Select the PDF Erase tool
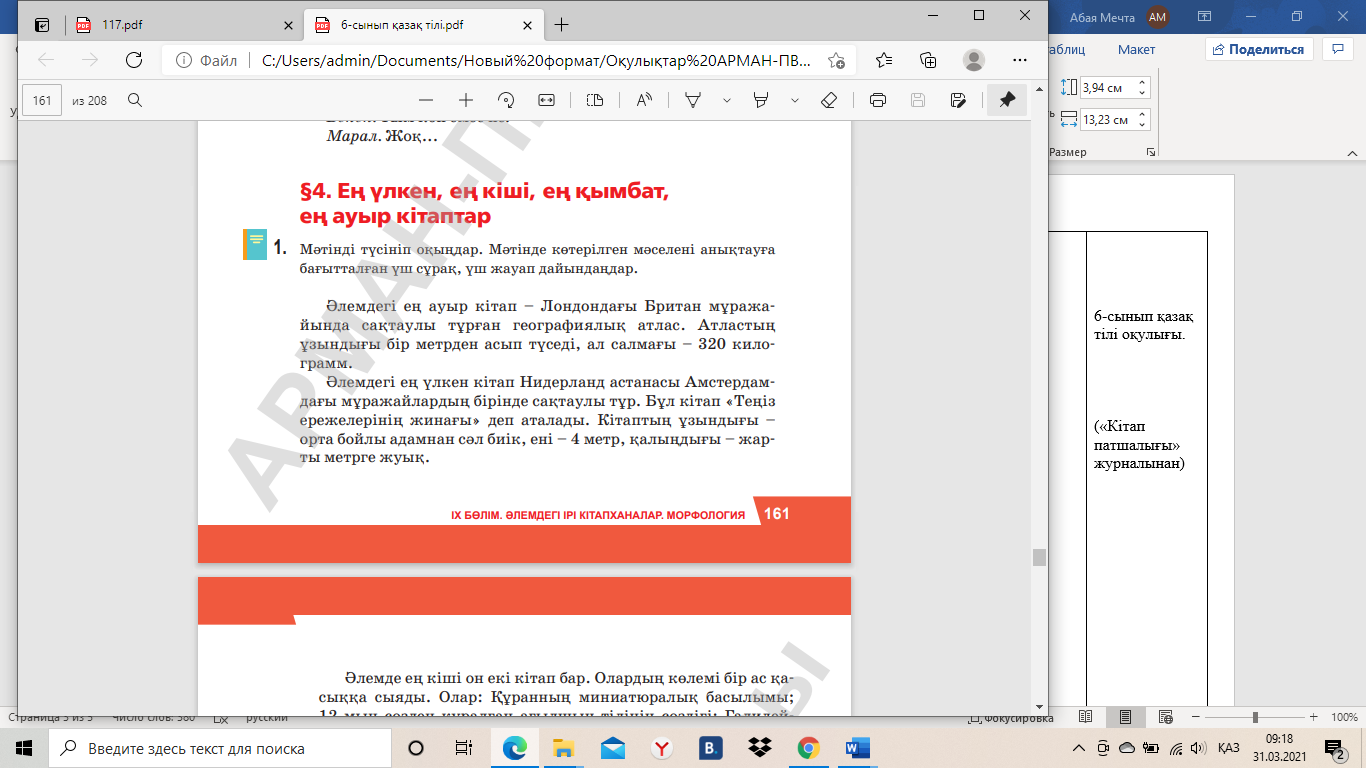 click(x=829, y=100)
